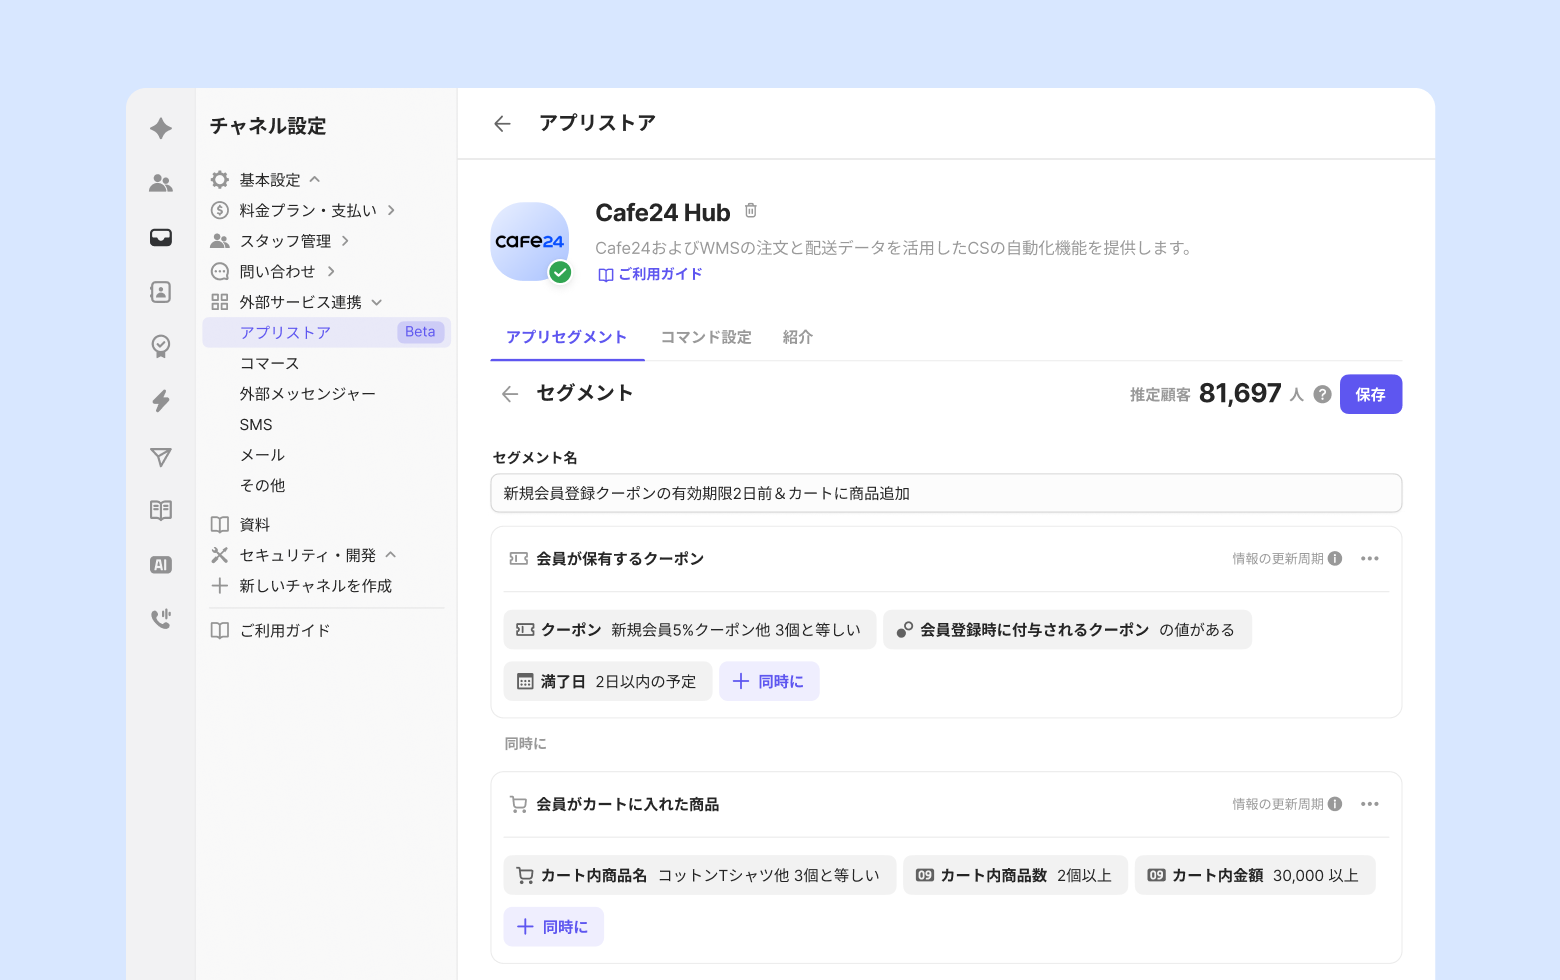The image size is (1560, 980).
Task: Click the trash icon next to Cafe24 Hub
Action: [x=751, y=211]
